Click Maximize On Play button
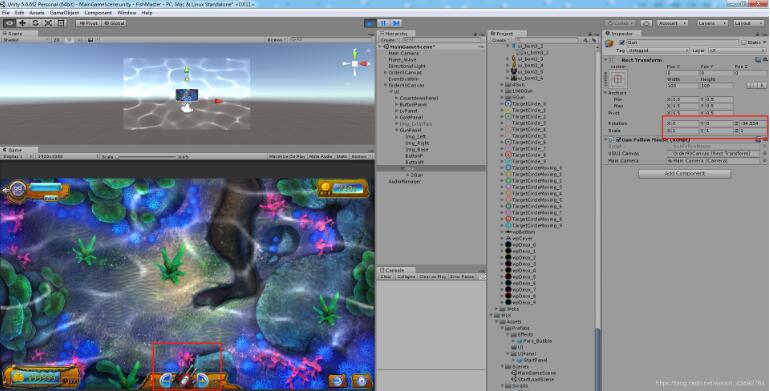 pos(287,156)
